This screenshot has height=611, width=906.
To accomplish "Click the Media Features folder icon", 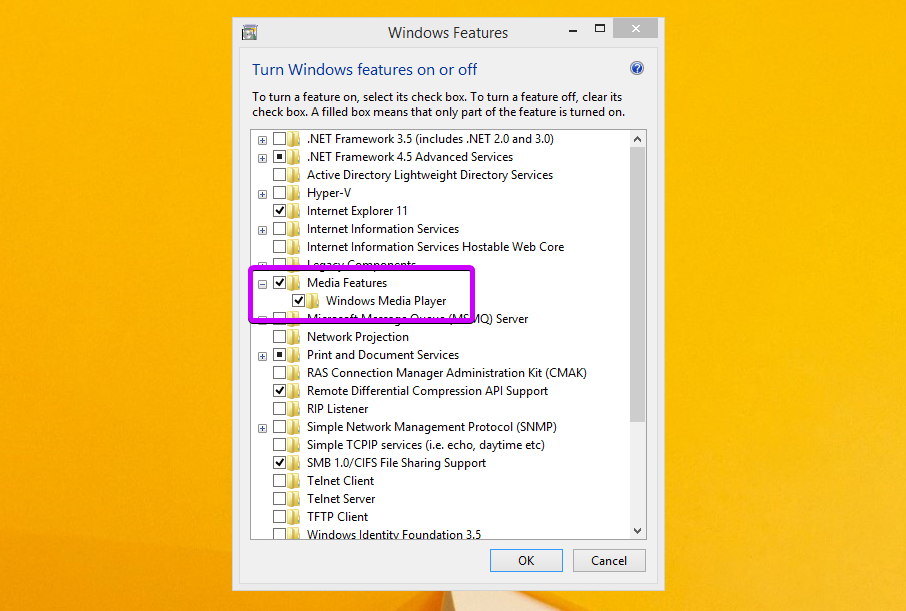I will 294,283.
